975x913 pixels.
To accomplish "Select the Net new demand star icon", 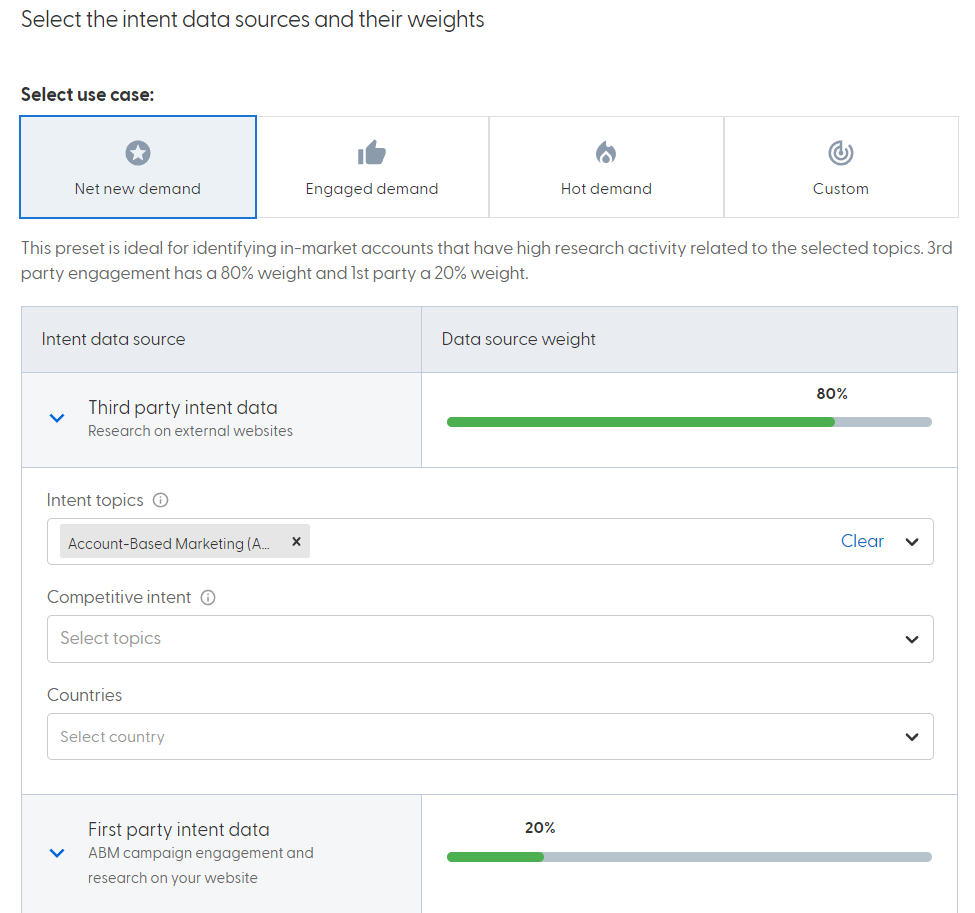I will click(x=138, y=152).
